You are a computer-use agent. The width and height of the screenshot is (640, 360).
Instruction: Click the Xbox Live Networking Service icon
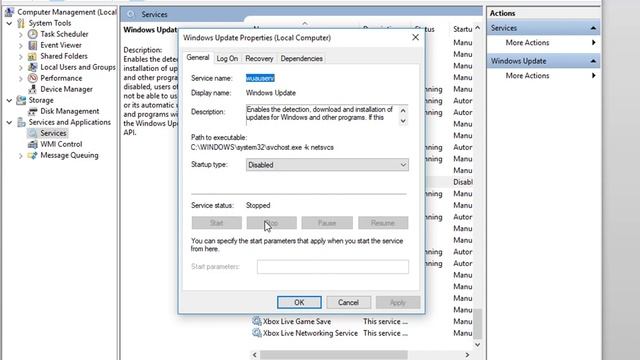256,333
